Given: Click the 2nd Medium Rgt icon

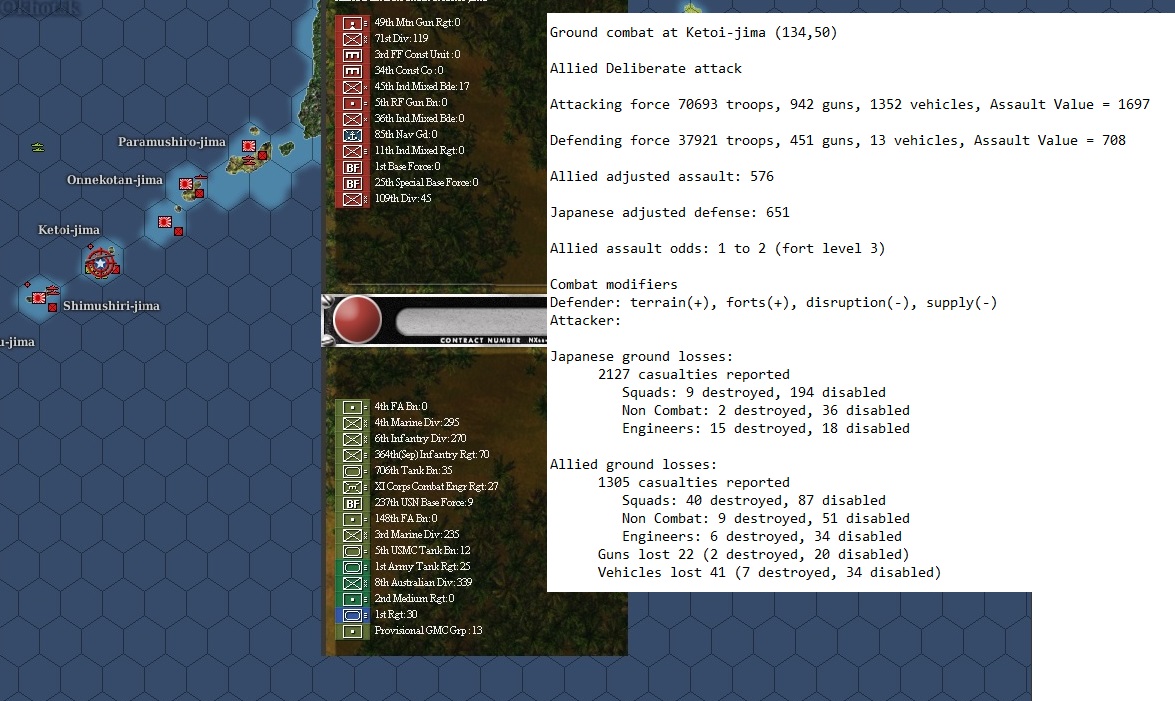Looking at the screenshot, I should coord(352,600).
